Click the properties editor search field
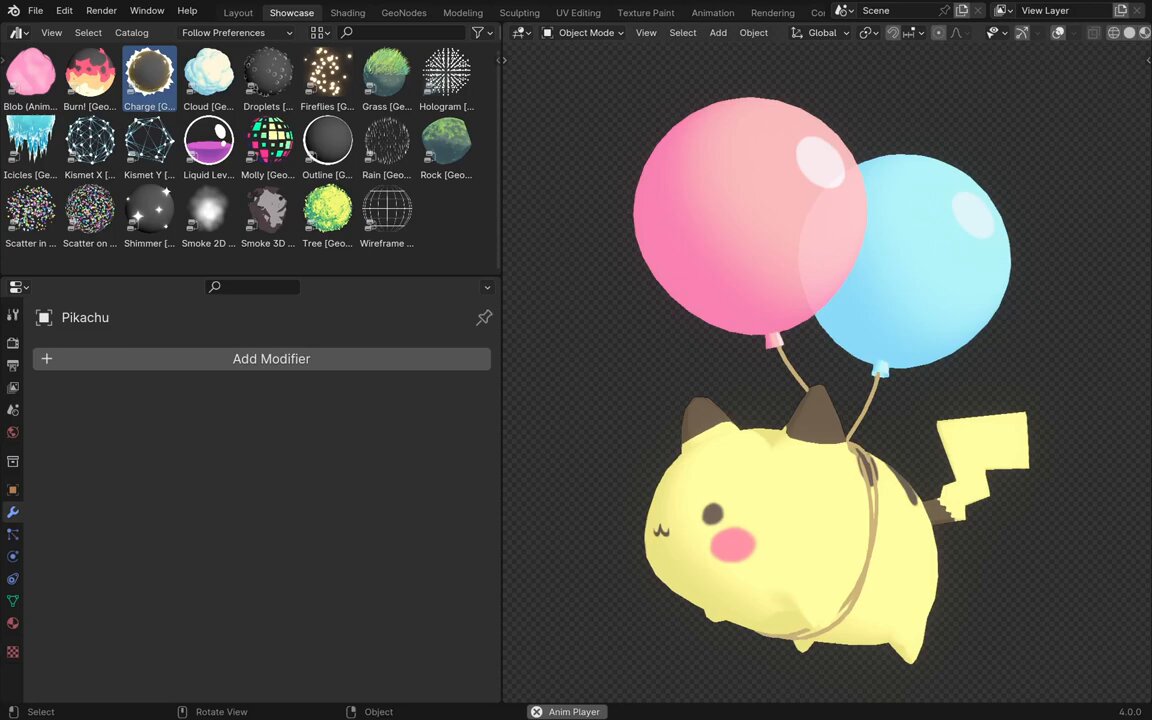The image size is (1152, 720). [x=253, y=287]
